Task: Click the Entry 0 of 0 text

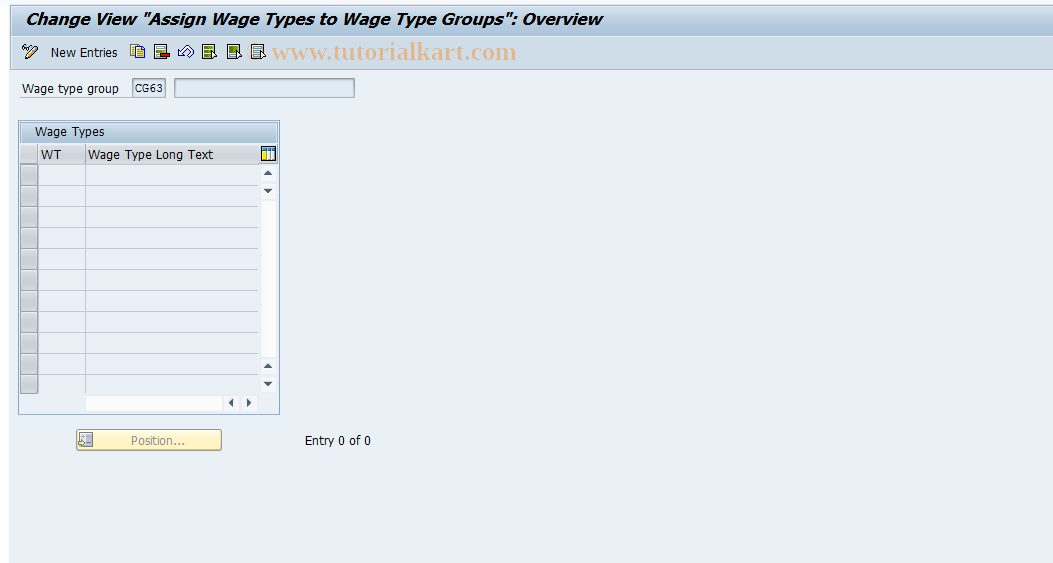Action: coord(338,441)
